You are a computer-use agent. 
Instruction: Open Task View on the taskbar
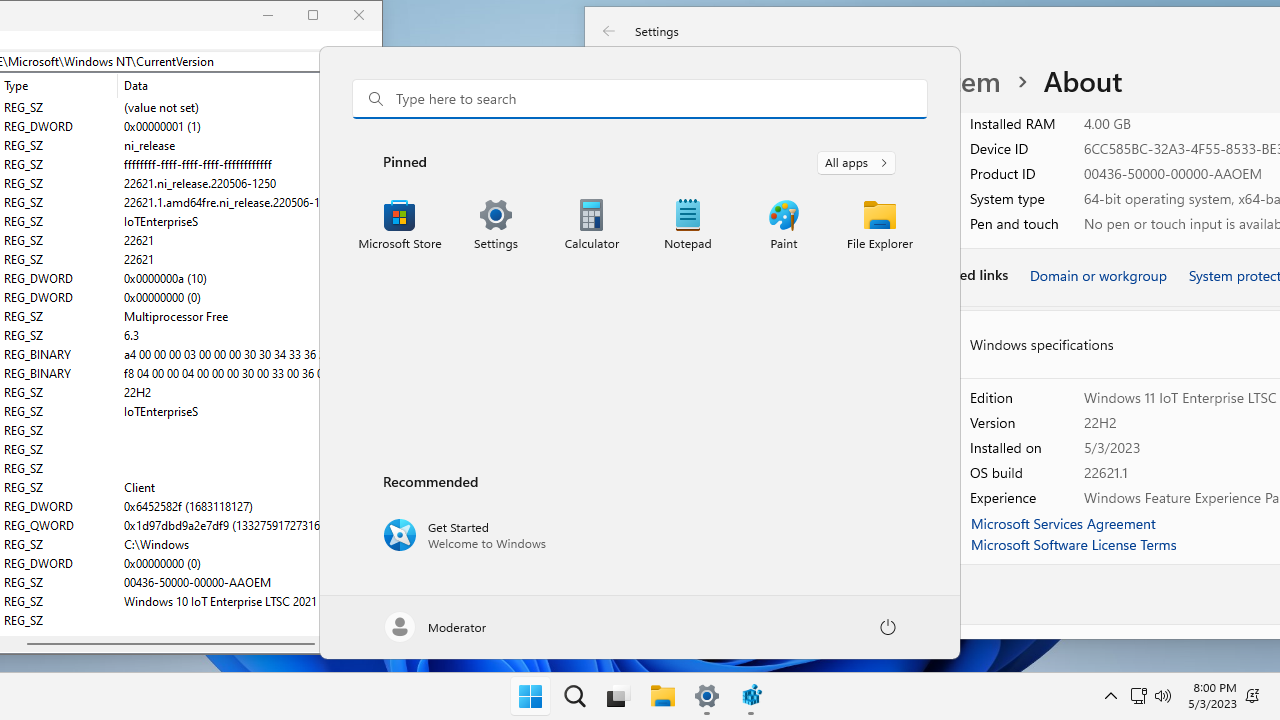[x=618, y=696]
